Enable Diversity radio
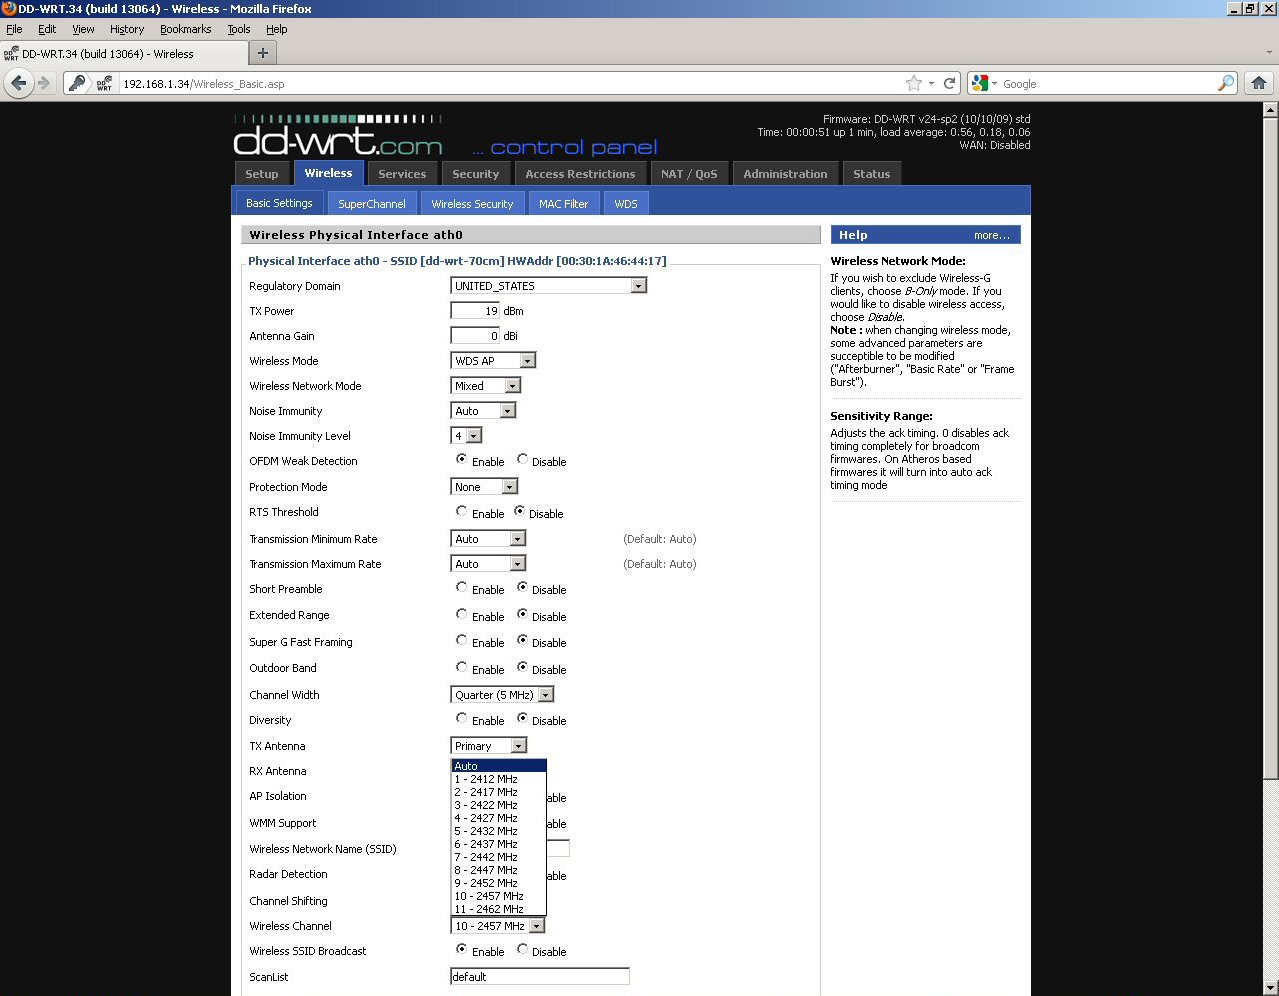The width and height of the screenshot is (1279, 996). (x=461, y=718)
